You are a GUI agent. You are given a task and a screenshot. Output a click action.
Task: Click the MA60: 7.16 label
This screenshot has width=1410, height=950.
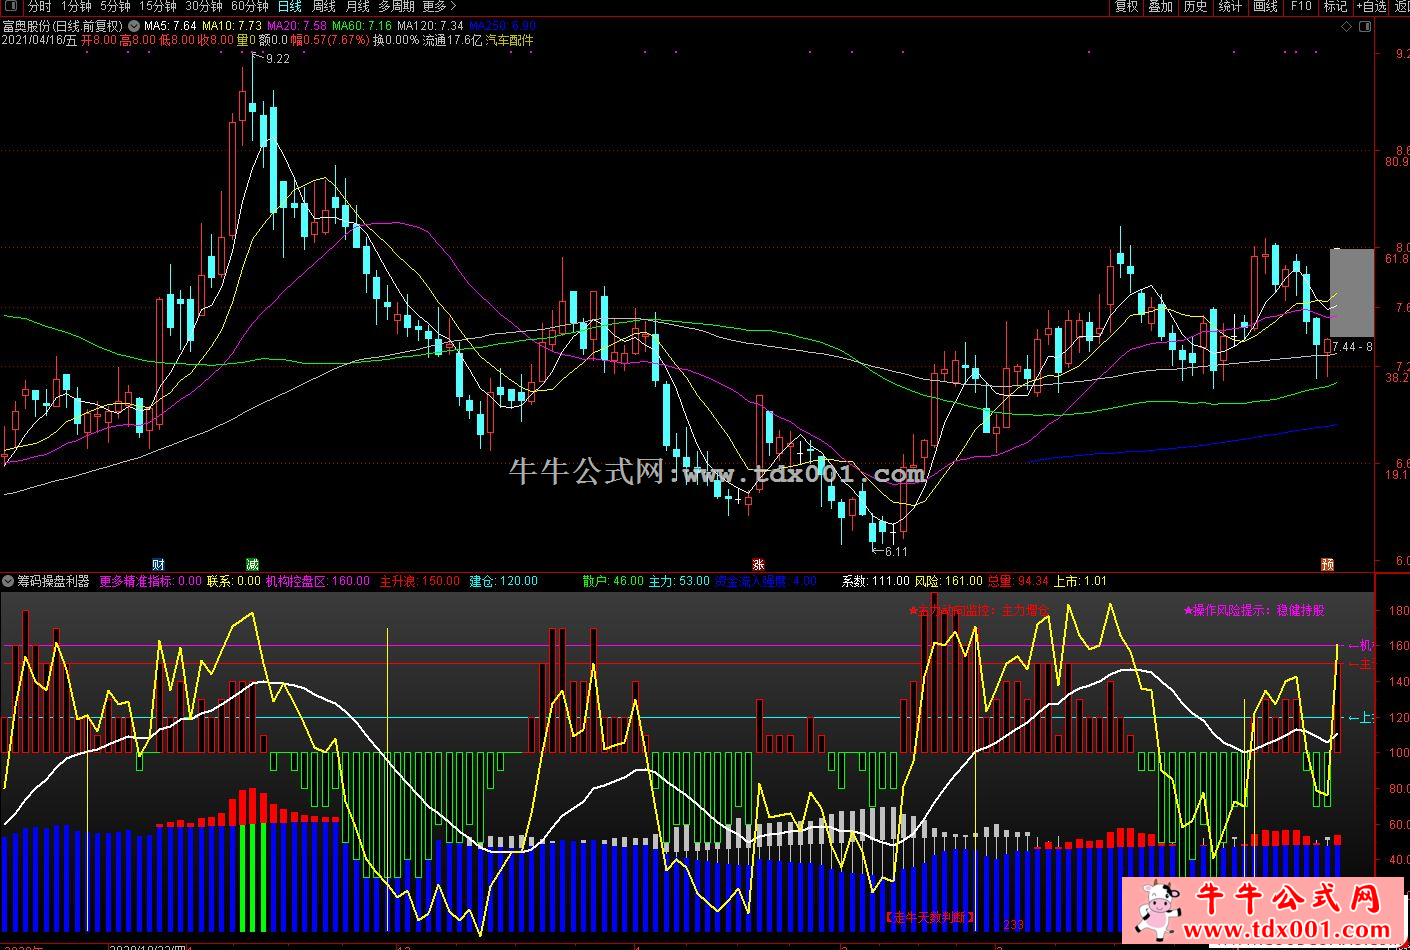coord(361,26)
